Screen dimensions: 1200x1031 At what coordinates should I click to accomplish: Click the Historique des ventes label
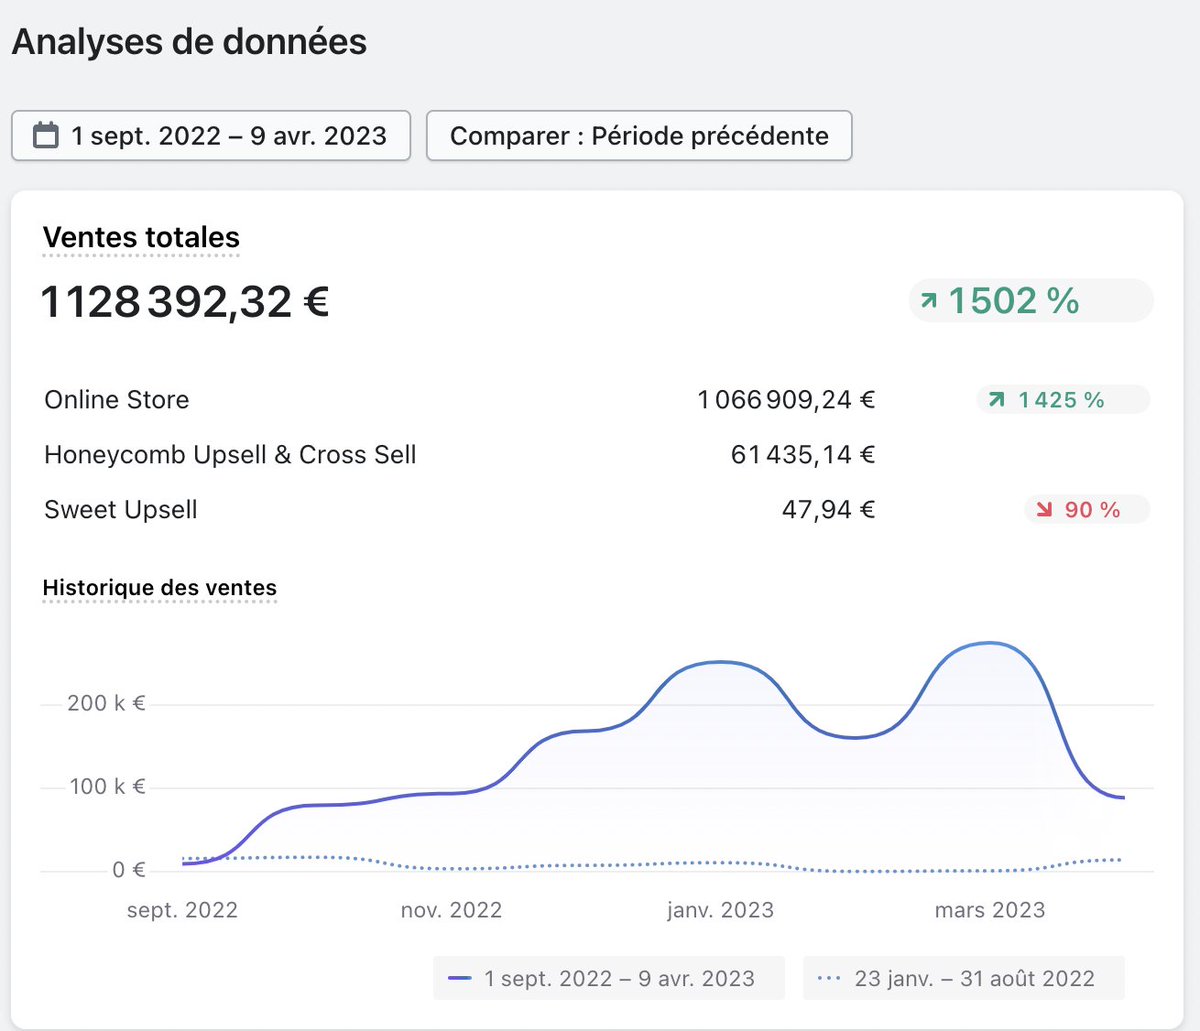[x=160, y=588]
